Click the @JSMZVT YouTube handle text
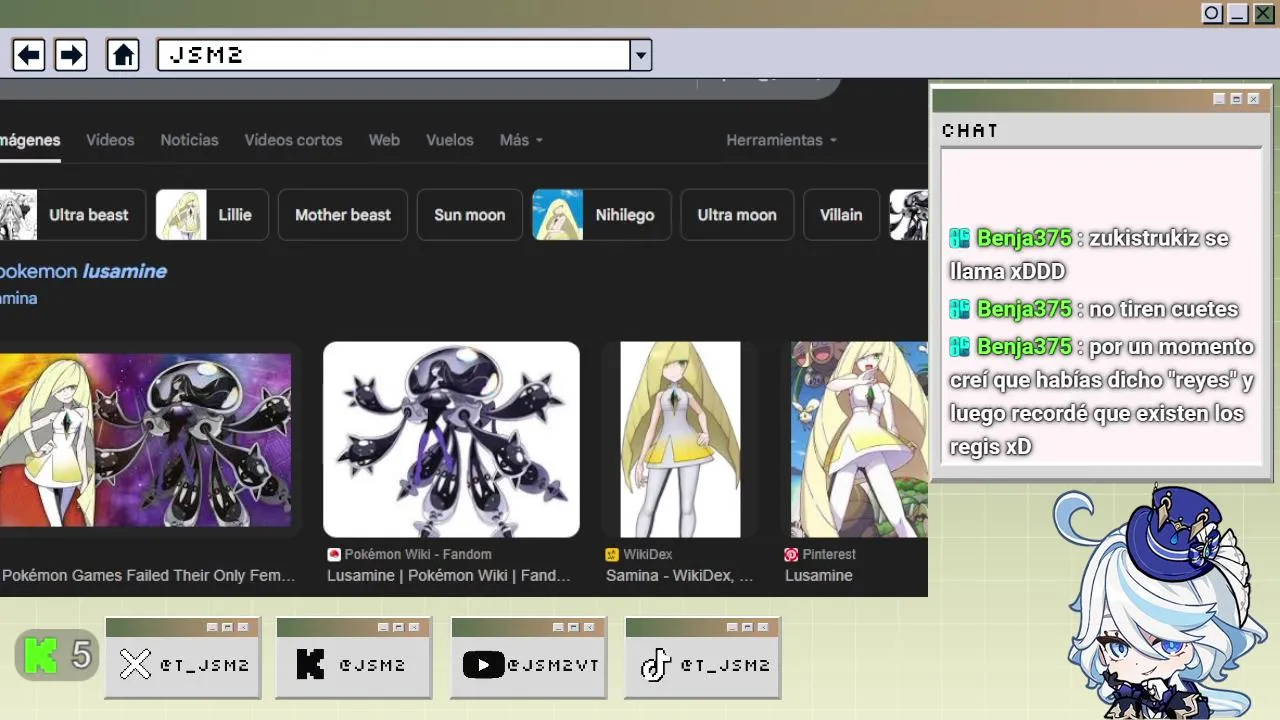The width and height of the screenshot is (1280, 720). 553,665
